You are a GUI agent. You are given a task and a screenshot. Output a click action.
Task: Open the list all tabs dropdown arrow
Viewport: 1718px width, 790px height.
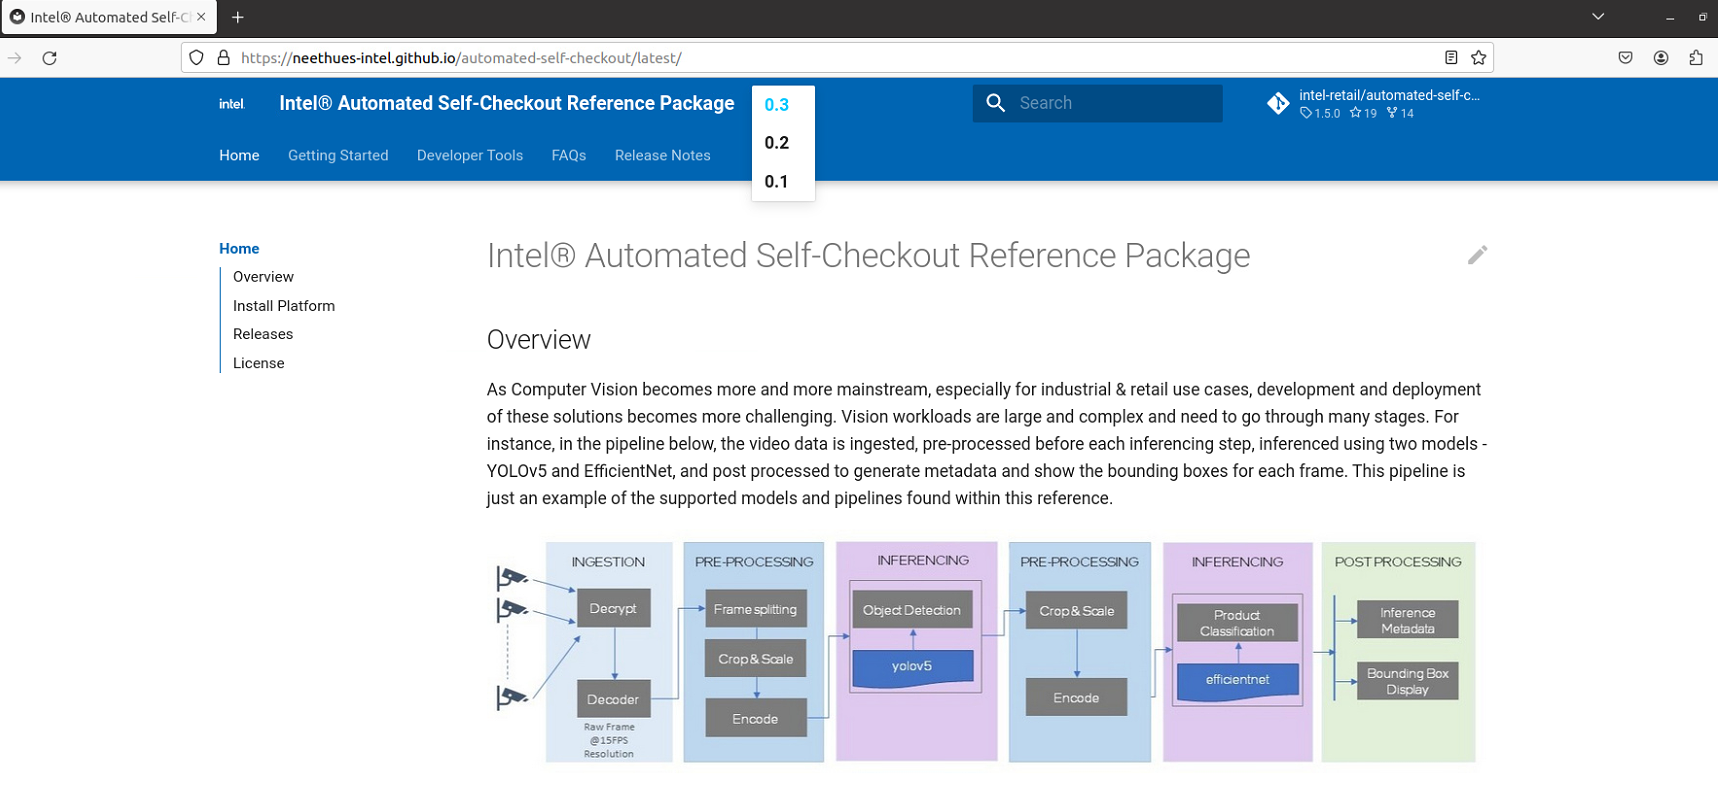(1598, 17)
